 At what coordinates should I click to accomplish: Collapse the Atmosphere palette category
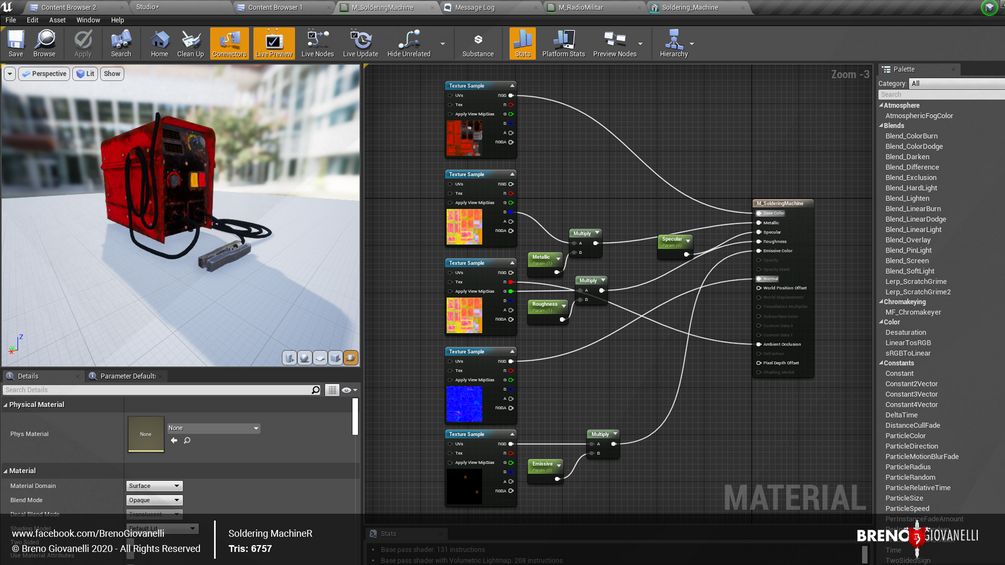(881, 105)
